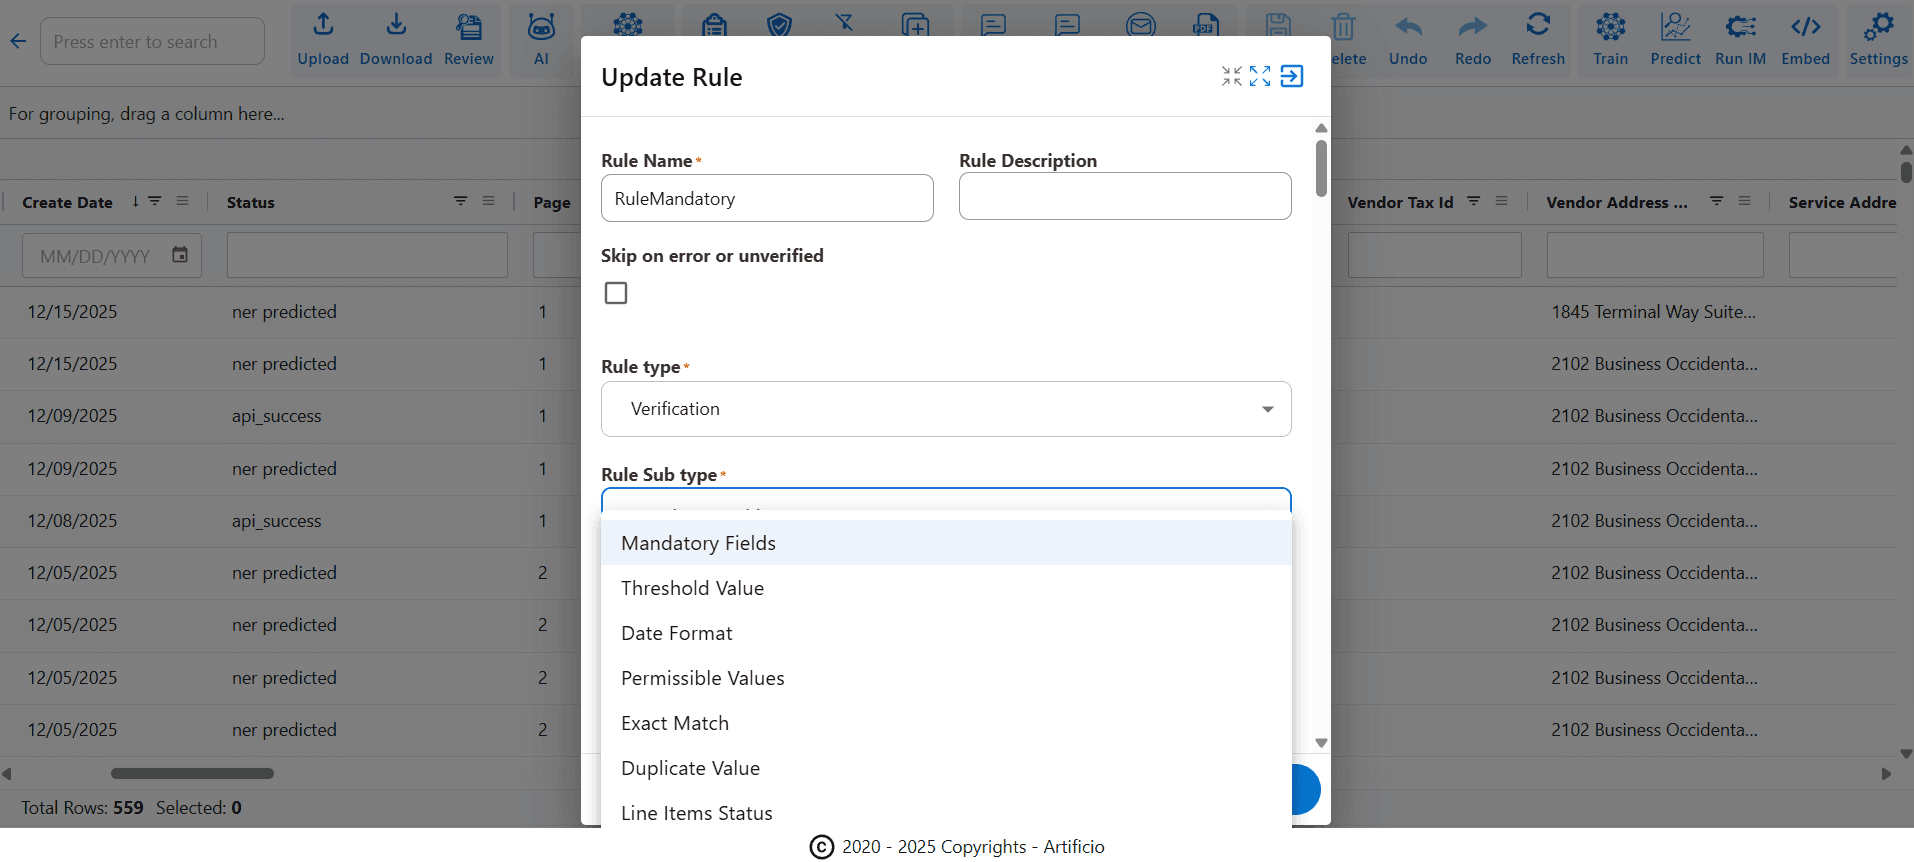Expand the Update Rule dialog to fullscreen
1914x862 pixels.
(1260, 77)
